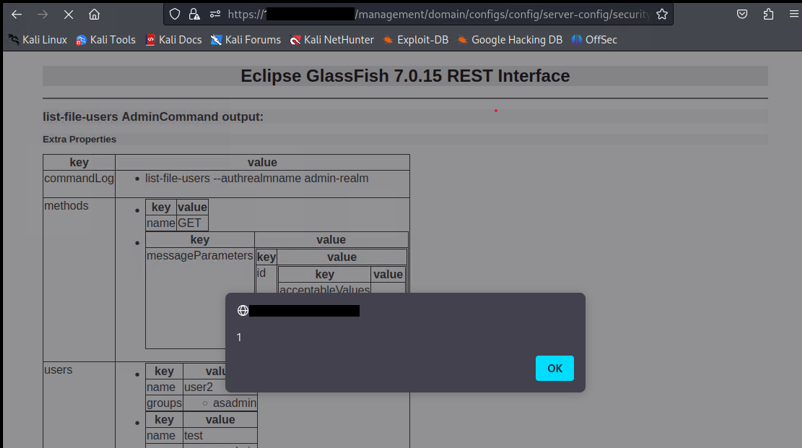
Task: Click the Extra Properties label
Action: tap(79, 139)
